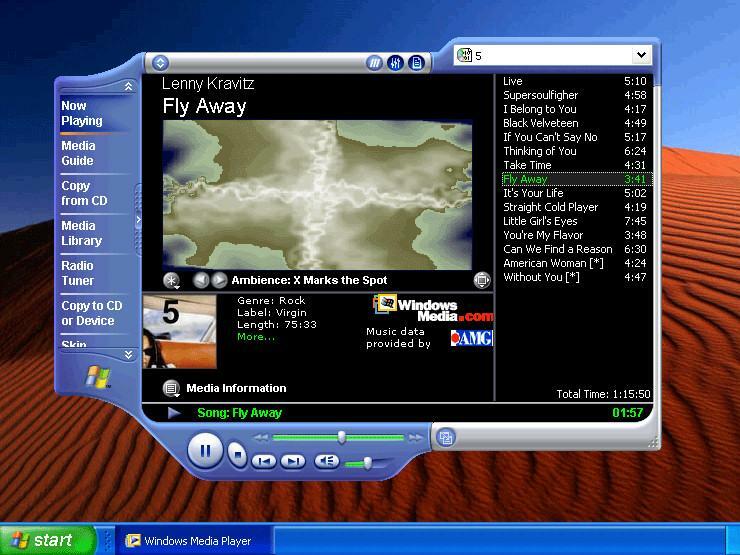Select the track If You Can't Say No
The image size is (740, 555).
(575, 137)
